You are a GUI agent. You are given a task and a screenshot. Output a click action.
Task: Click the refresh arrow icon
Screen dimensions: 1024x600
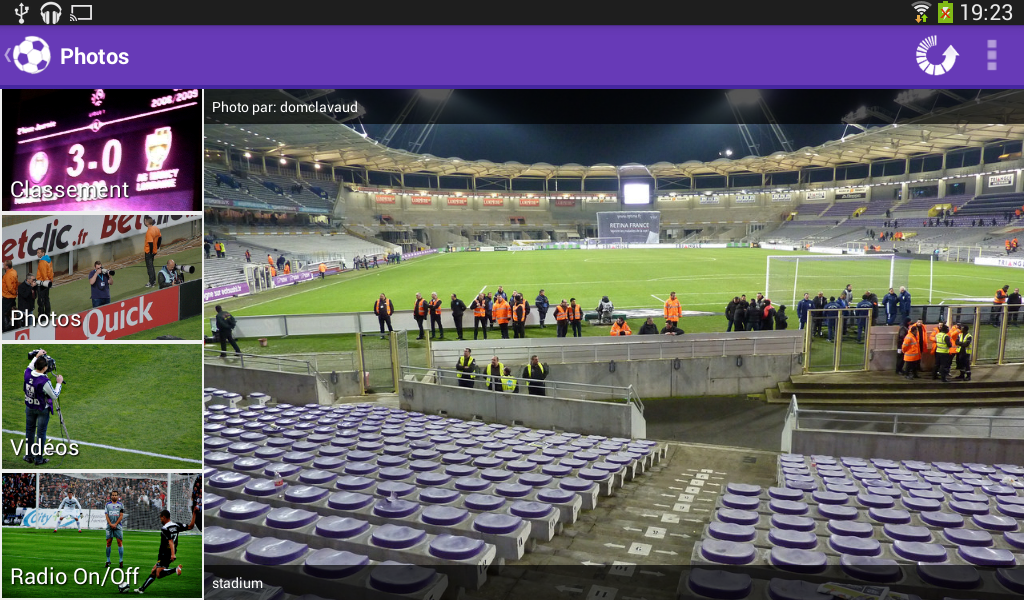(x=936, y=55)
